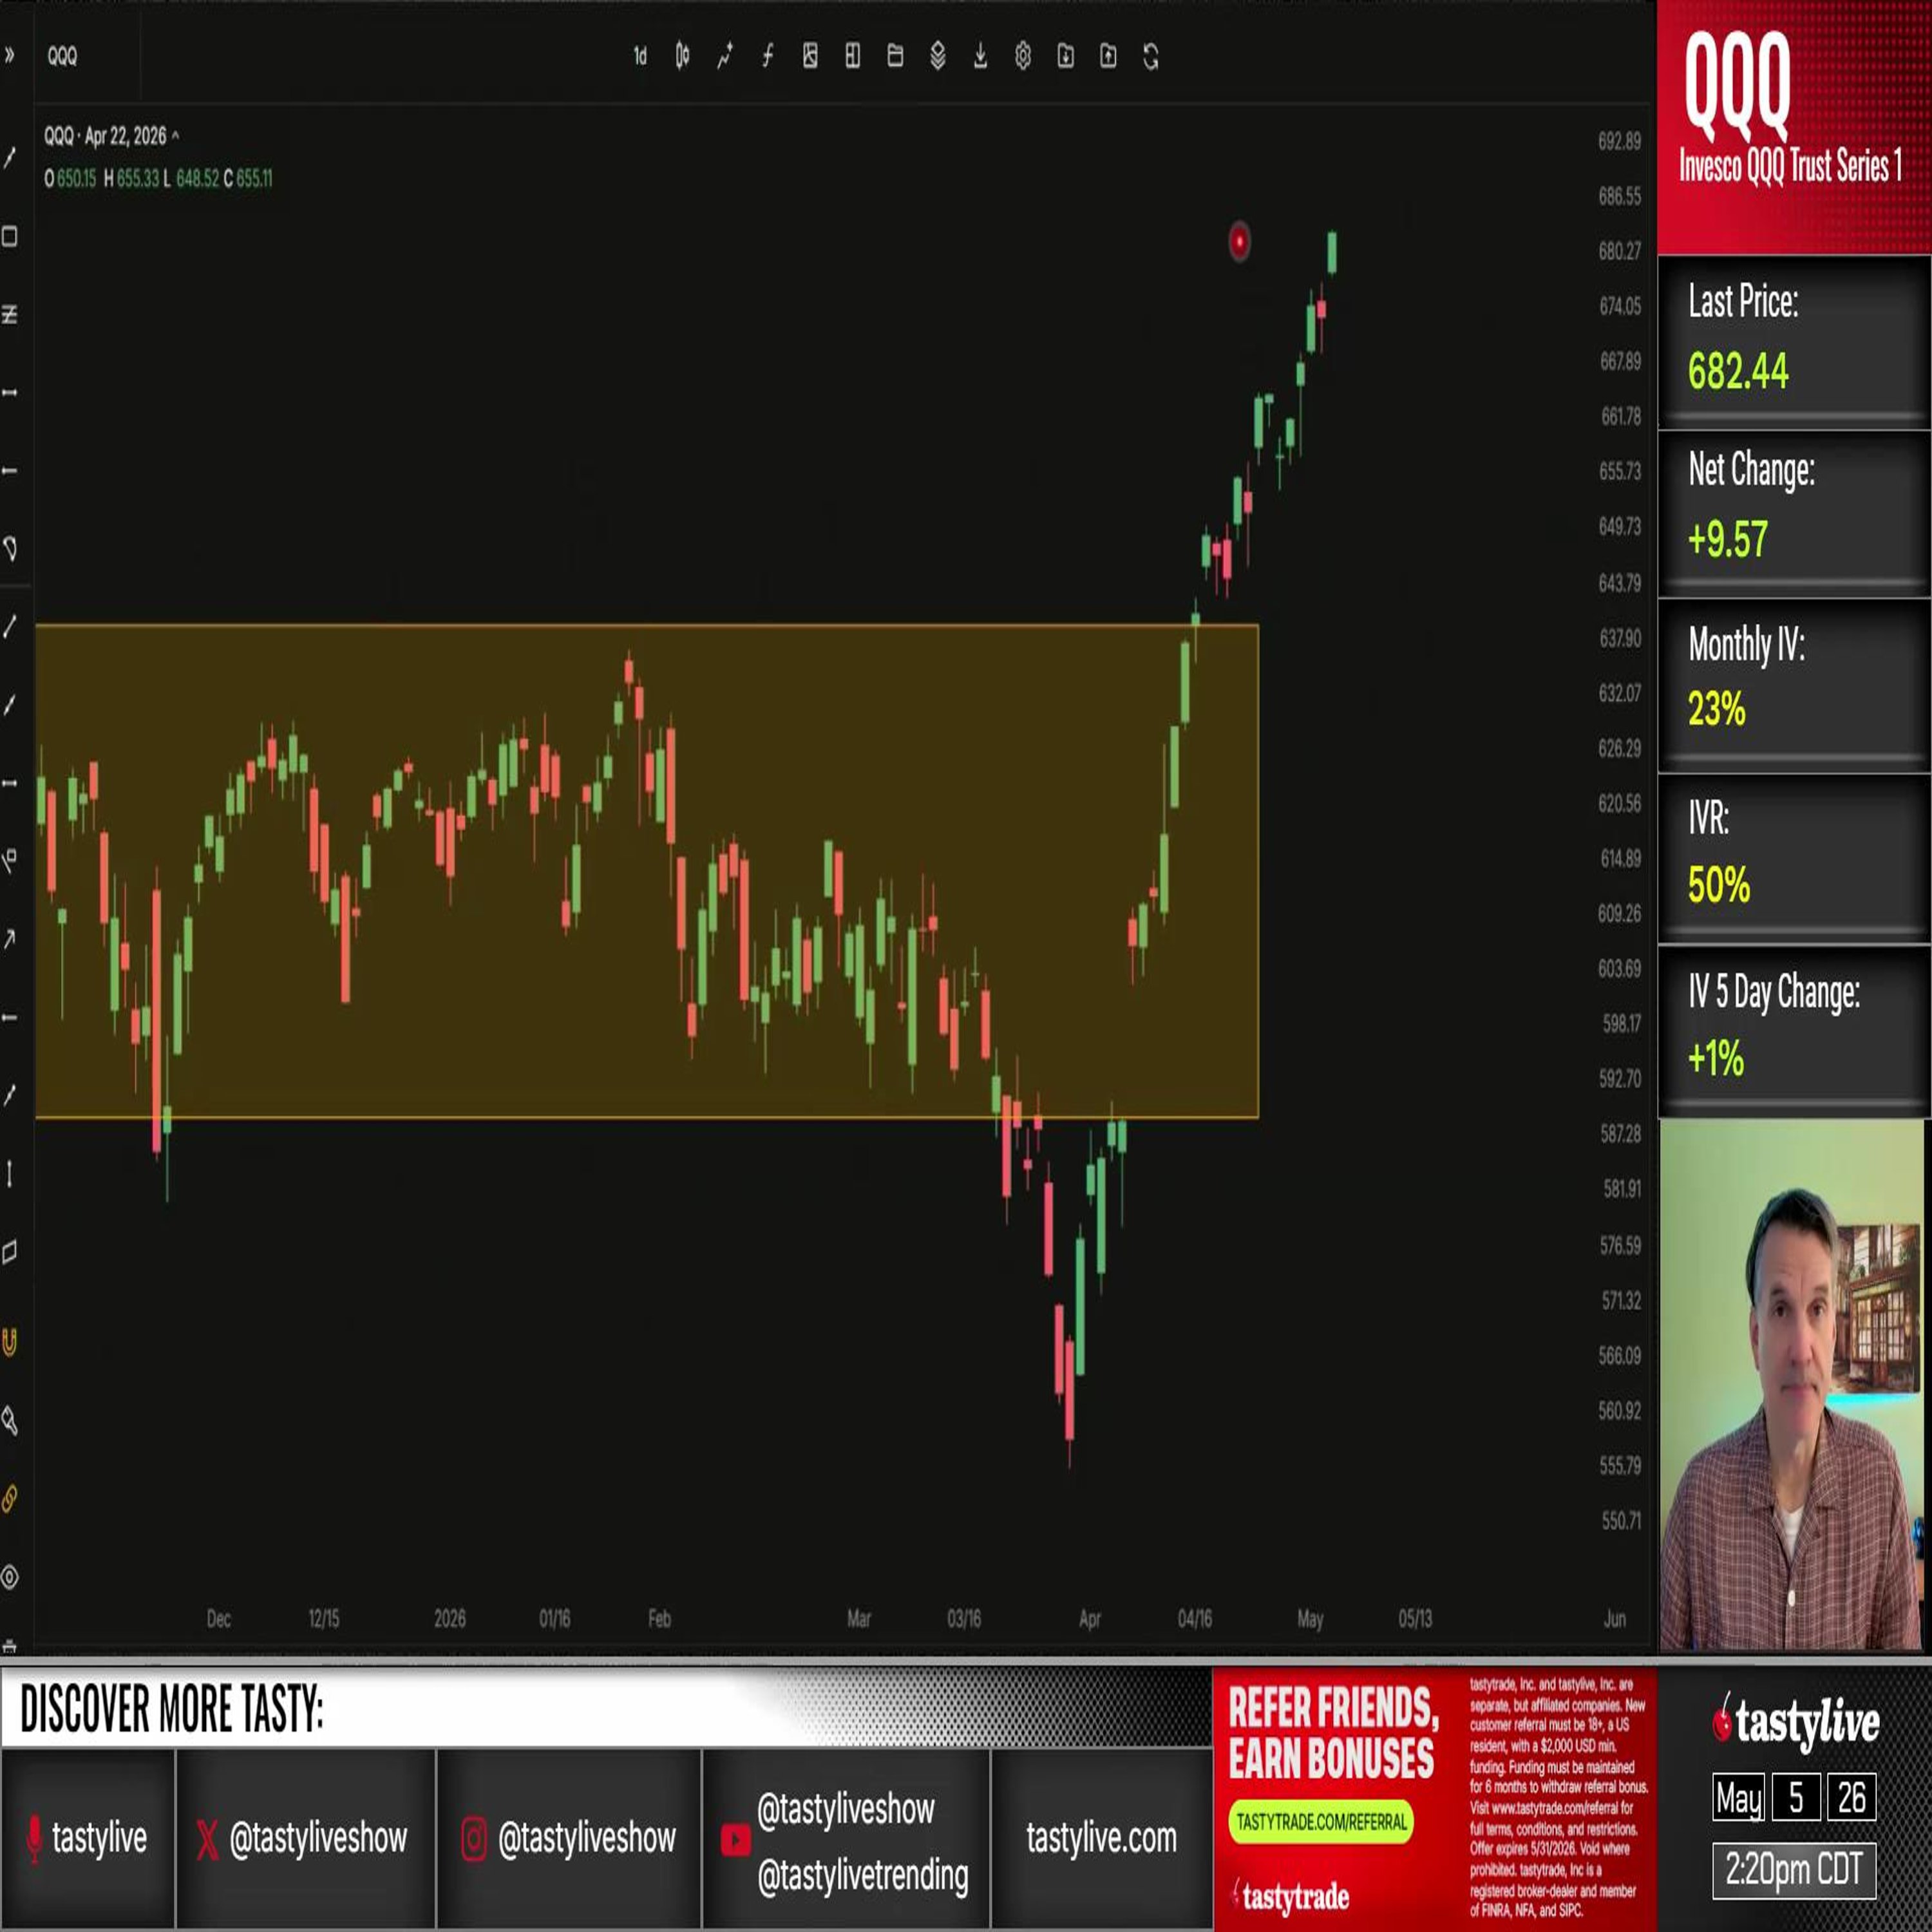The image size is (1932, 1932).
Task: Select the rectangle drawing tool
Action: (x=10, y=236)
